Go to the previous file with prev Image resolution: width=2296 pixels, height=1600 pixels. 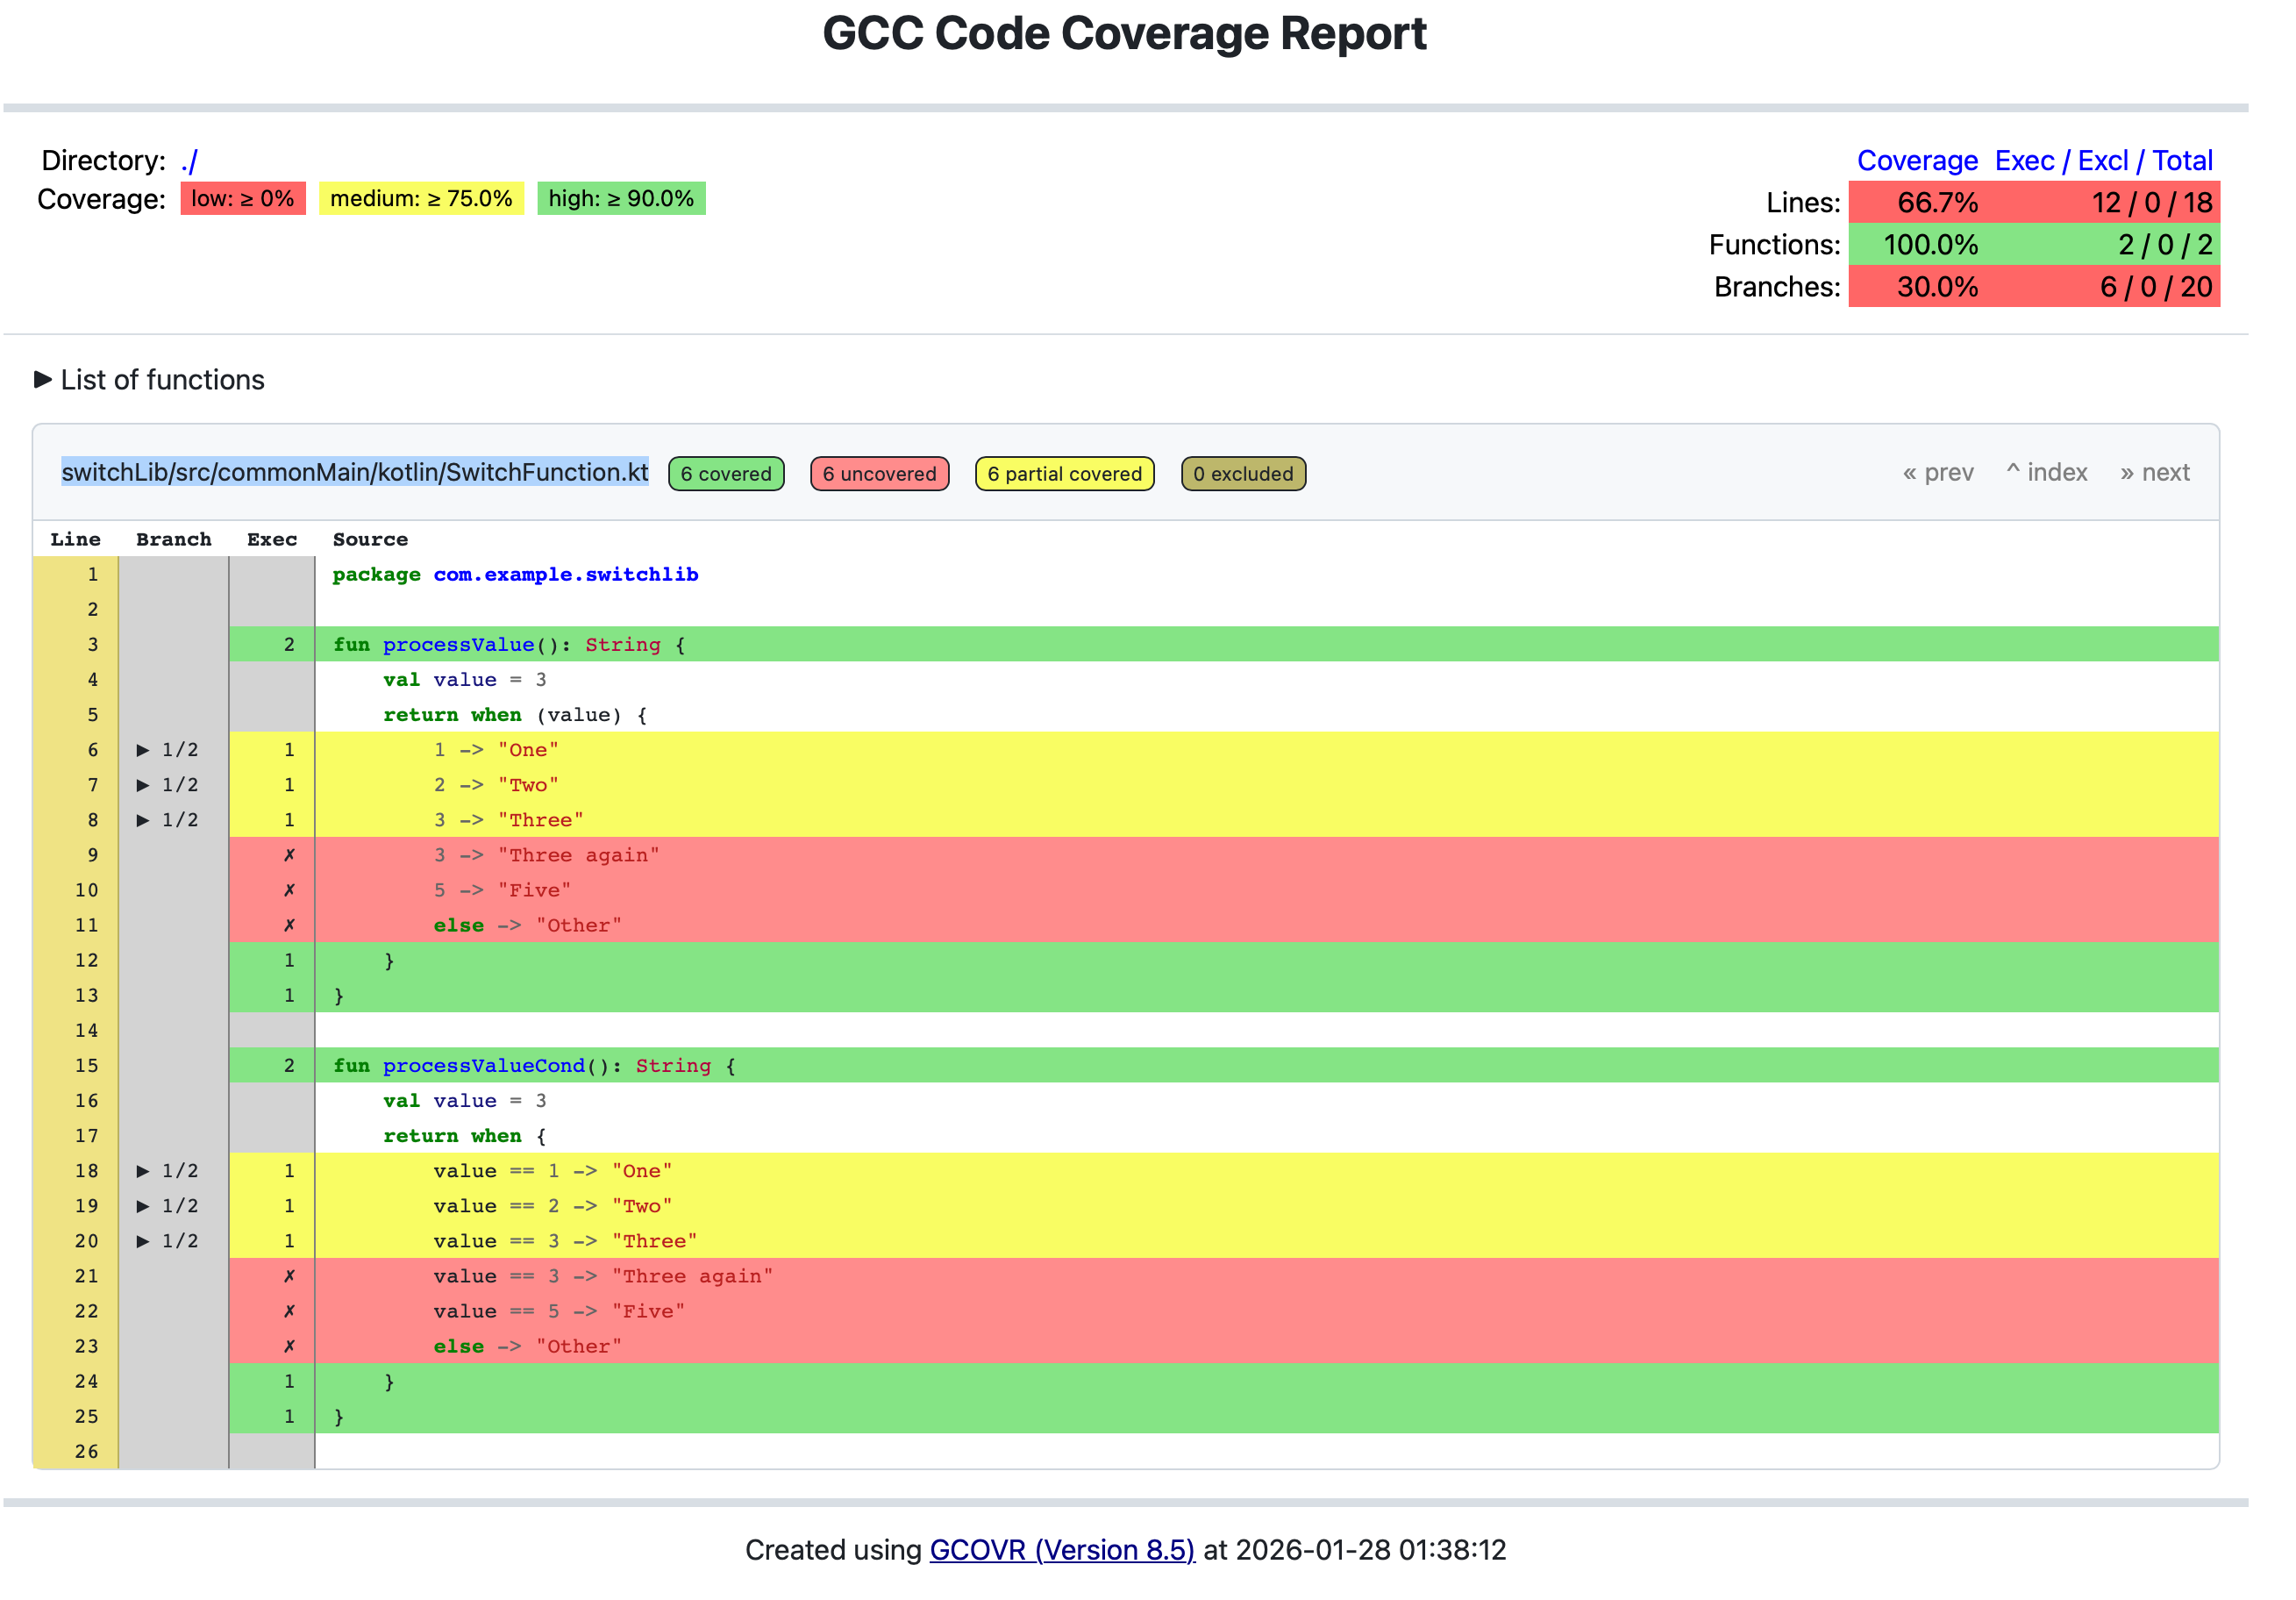pyautogui.click(x=1938, y=472)
